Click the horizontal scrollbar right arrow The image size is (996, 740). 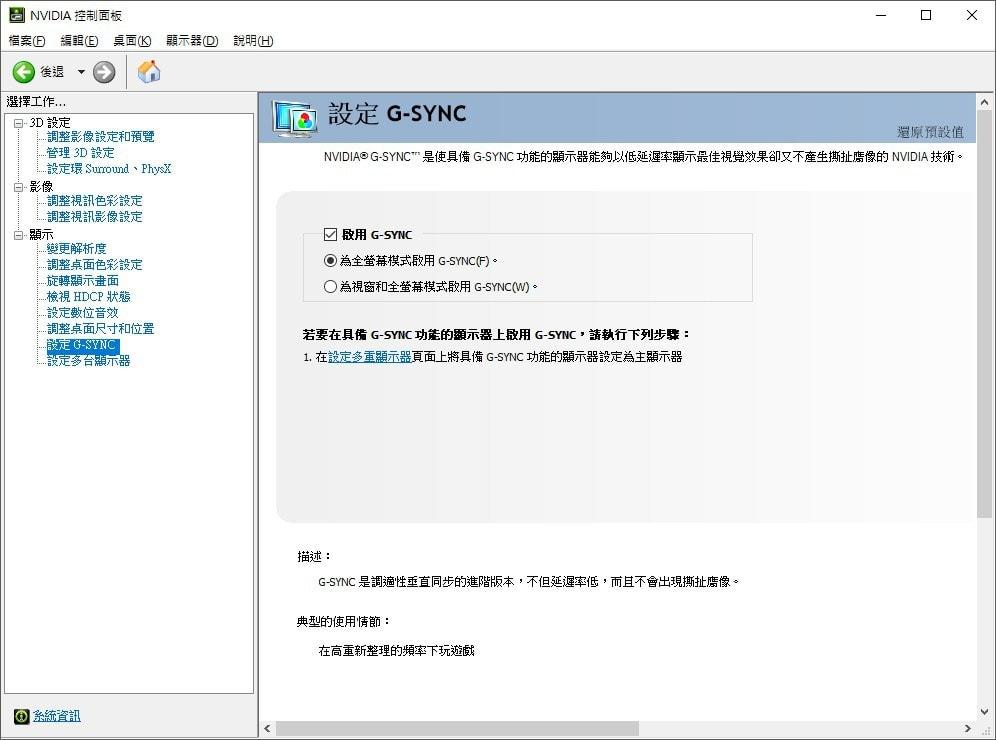[967, 728]
